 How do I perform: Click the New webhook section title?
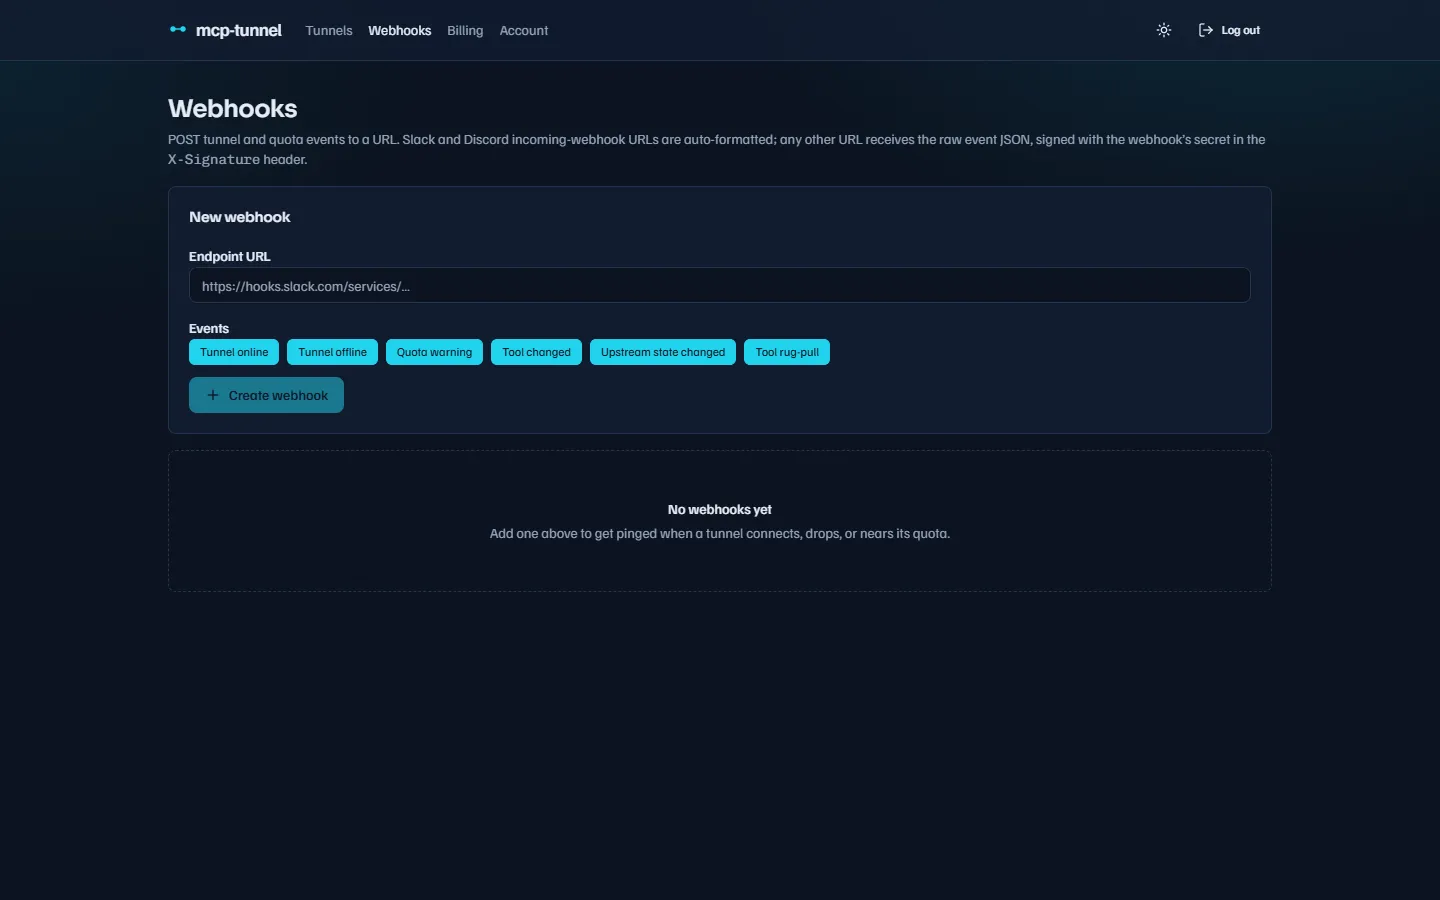[240, 217]
